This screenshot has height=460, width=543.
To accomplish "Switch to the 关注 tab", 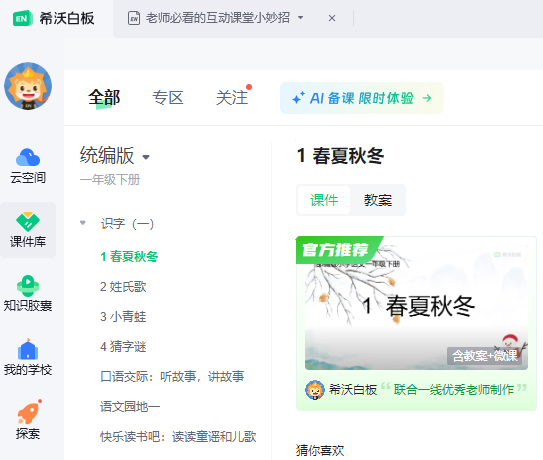I will pos(232,98).
